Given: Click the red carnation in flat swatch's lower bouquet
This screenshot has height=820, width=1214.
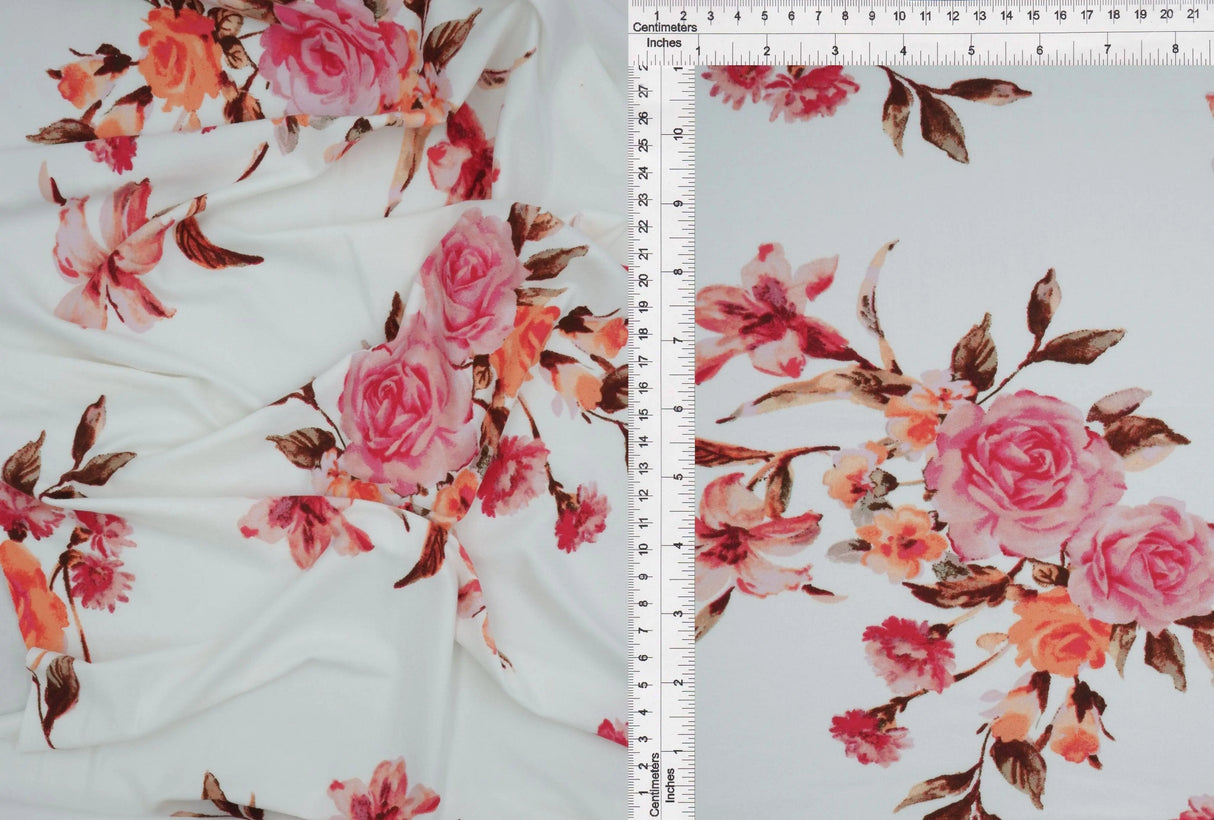Looking at the screenshot, I should (908, 653).
